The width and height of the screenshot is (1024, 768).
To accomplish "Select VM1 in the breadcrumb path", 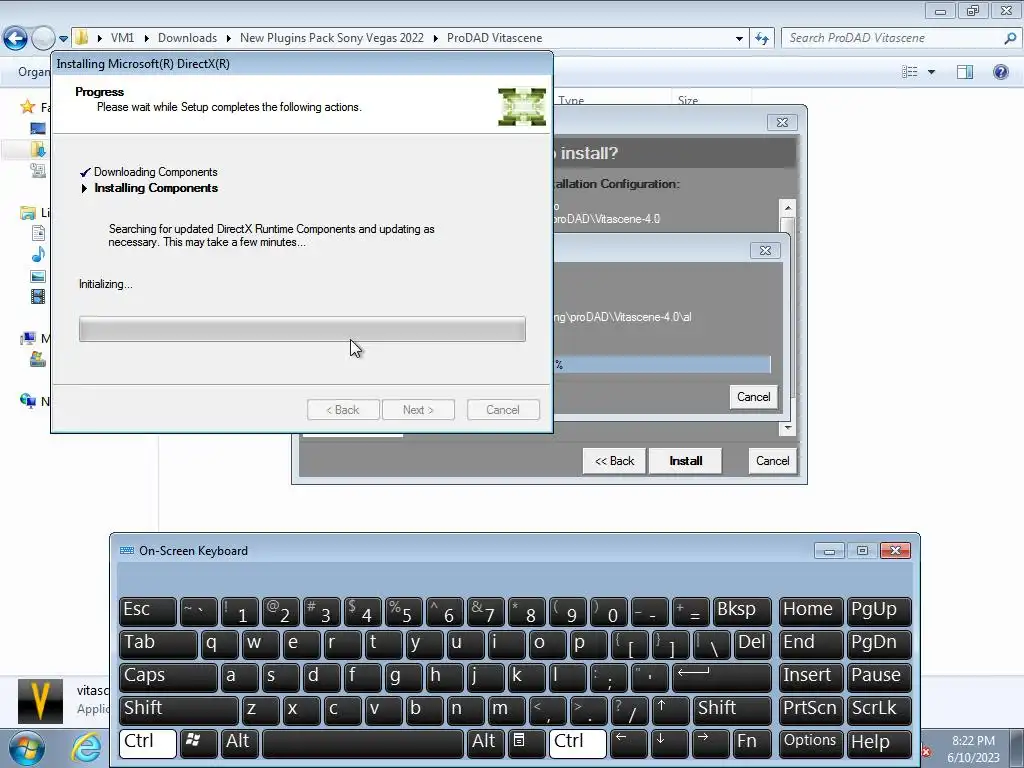I will (122, 38).
